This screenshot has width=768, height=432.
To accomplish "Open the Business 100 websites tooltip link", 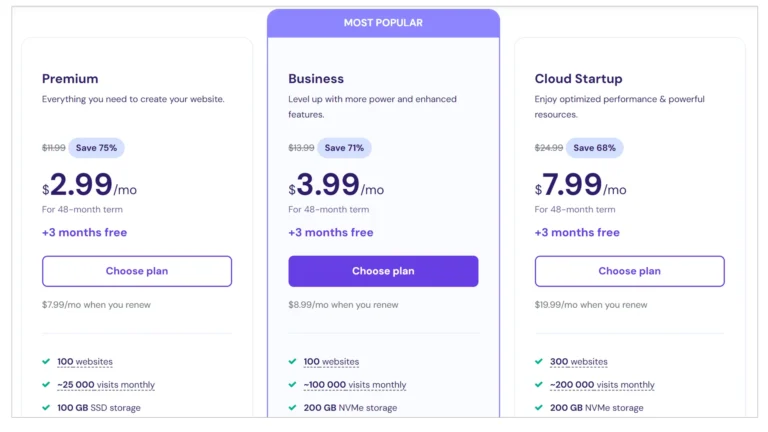I will pos(331,362).
